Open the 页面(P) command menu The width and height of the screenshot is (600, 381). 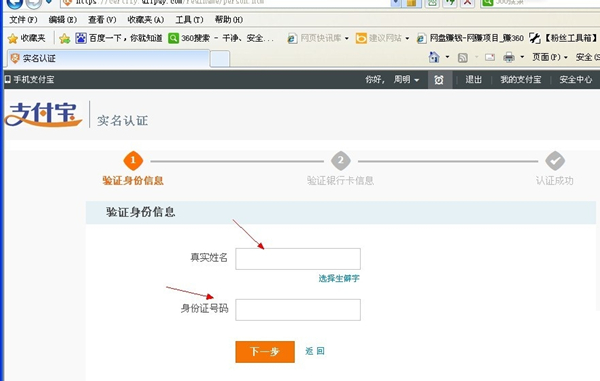(549, 57)
